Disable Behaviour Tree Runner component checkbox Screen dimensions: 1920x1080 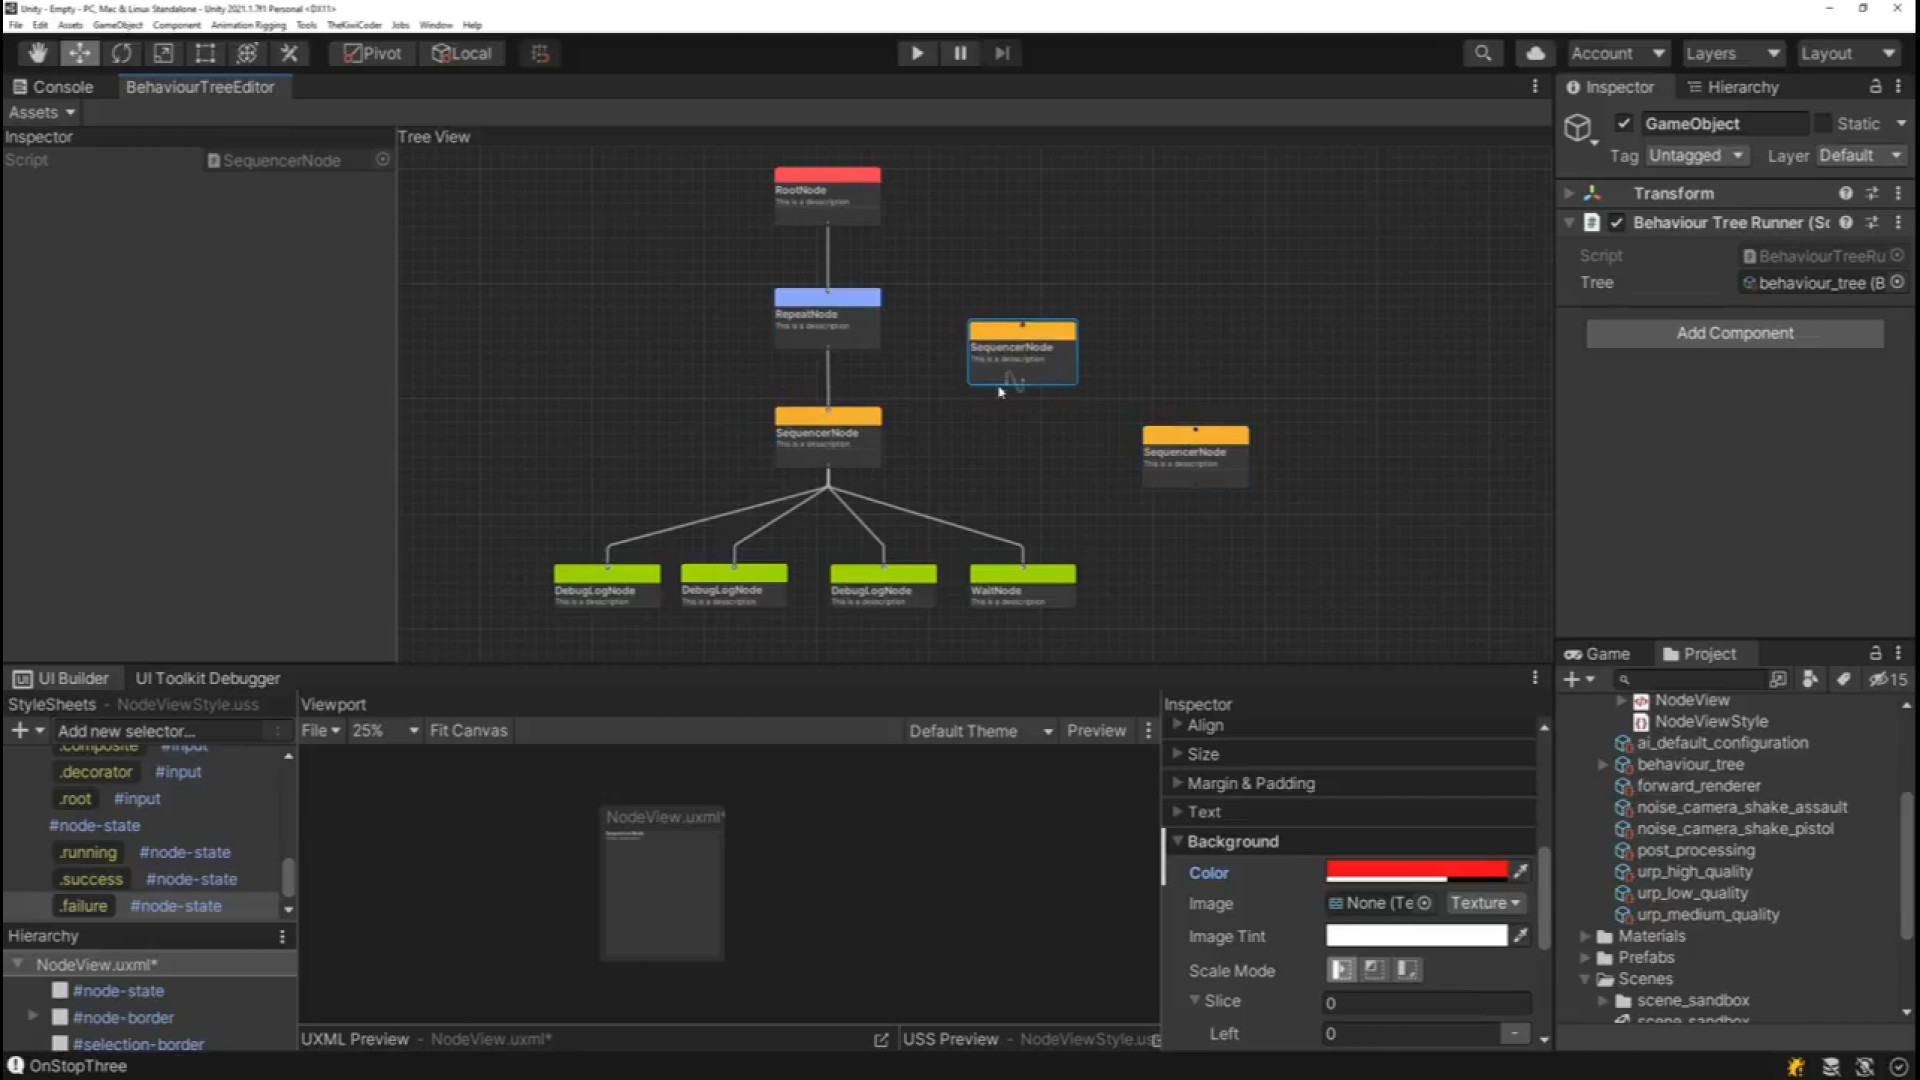[x=1617, y=223]
